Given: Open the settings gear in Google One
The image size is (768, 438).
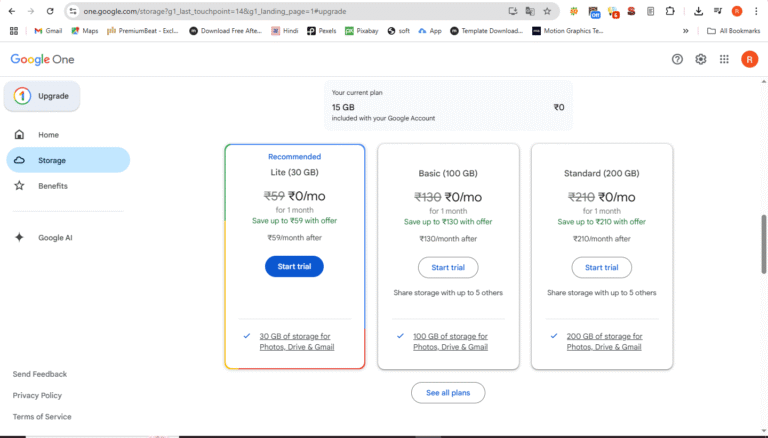Looking at the screenshot, I should click(701, 59).
